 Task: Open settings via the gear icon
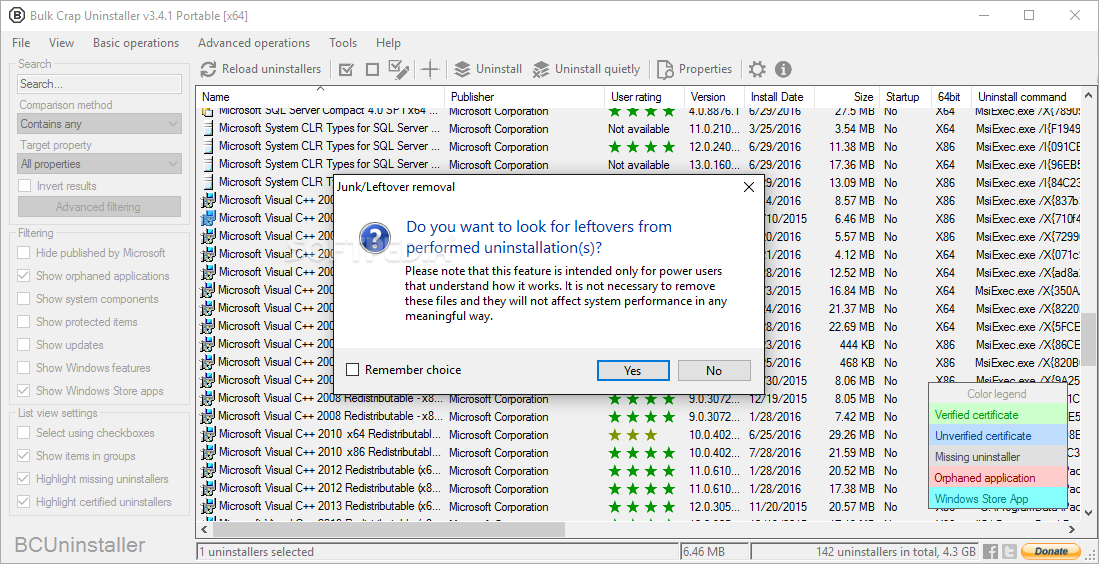coord(757,69)
